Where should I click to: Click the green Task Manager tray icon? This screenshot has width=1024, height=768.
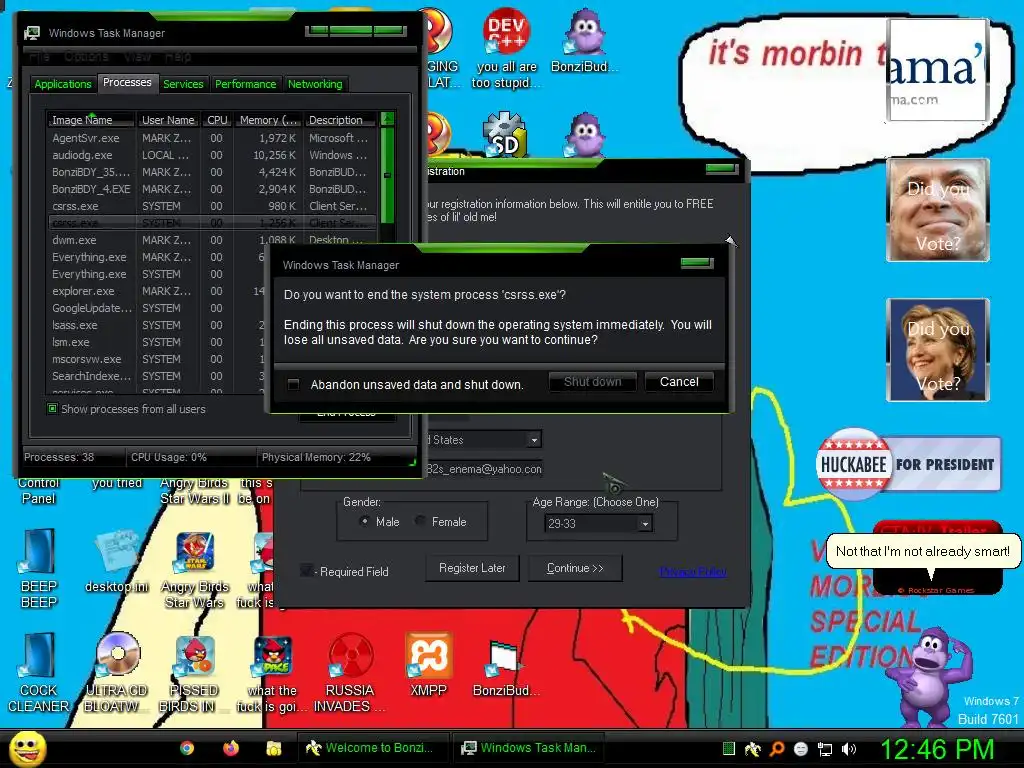pyautogui.click(x=729, y=749)
